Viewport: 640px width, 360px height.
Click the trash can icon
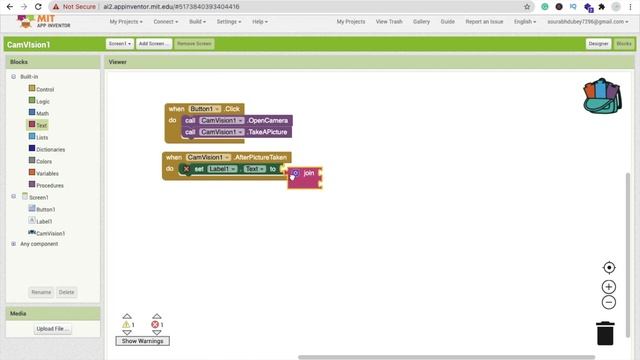605,333
